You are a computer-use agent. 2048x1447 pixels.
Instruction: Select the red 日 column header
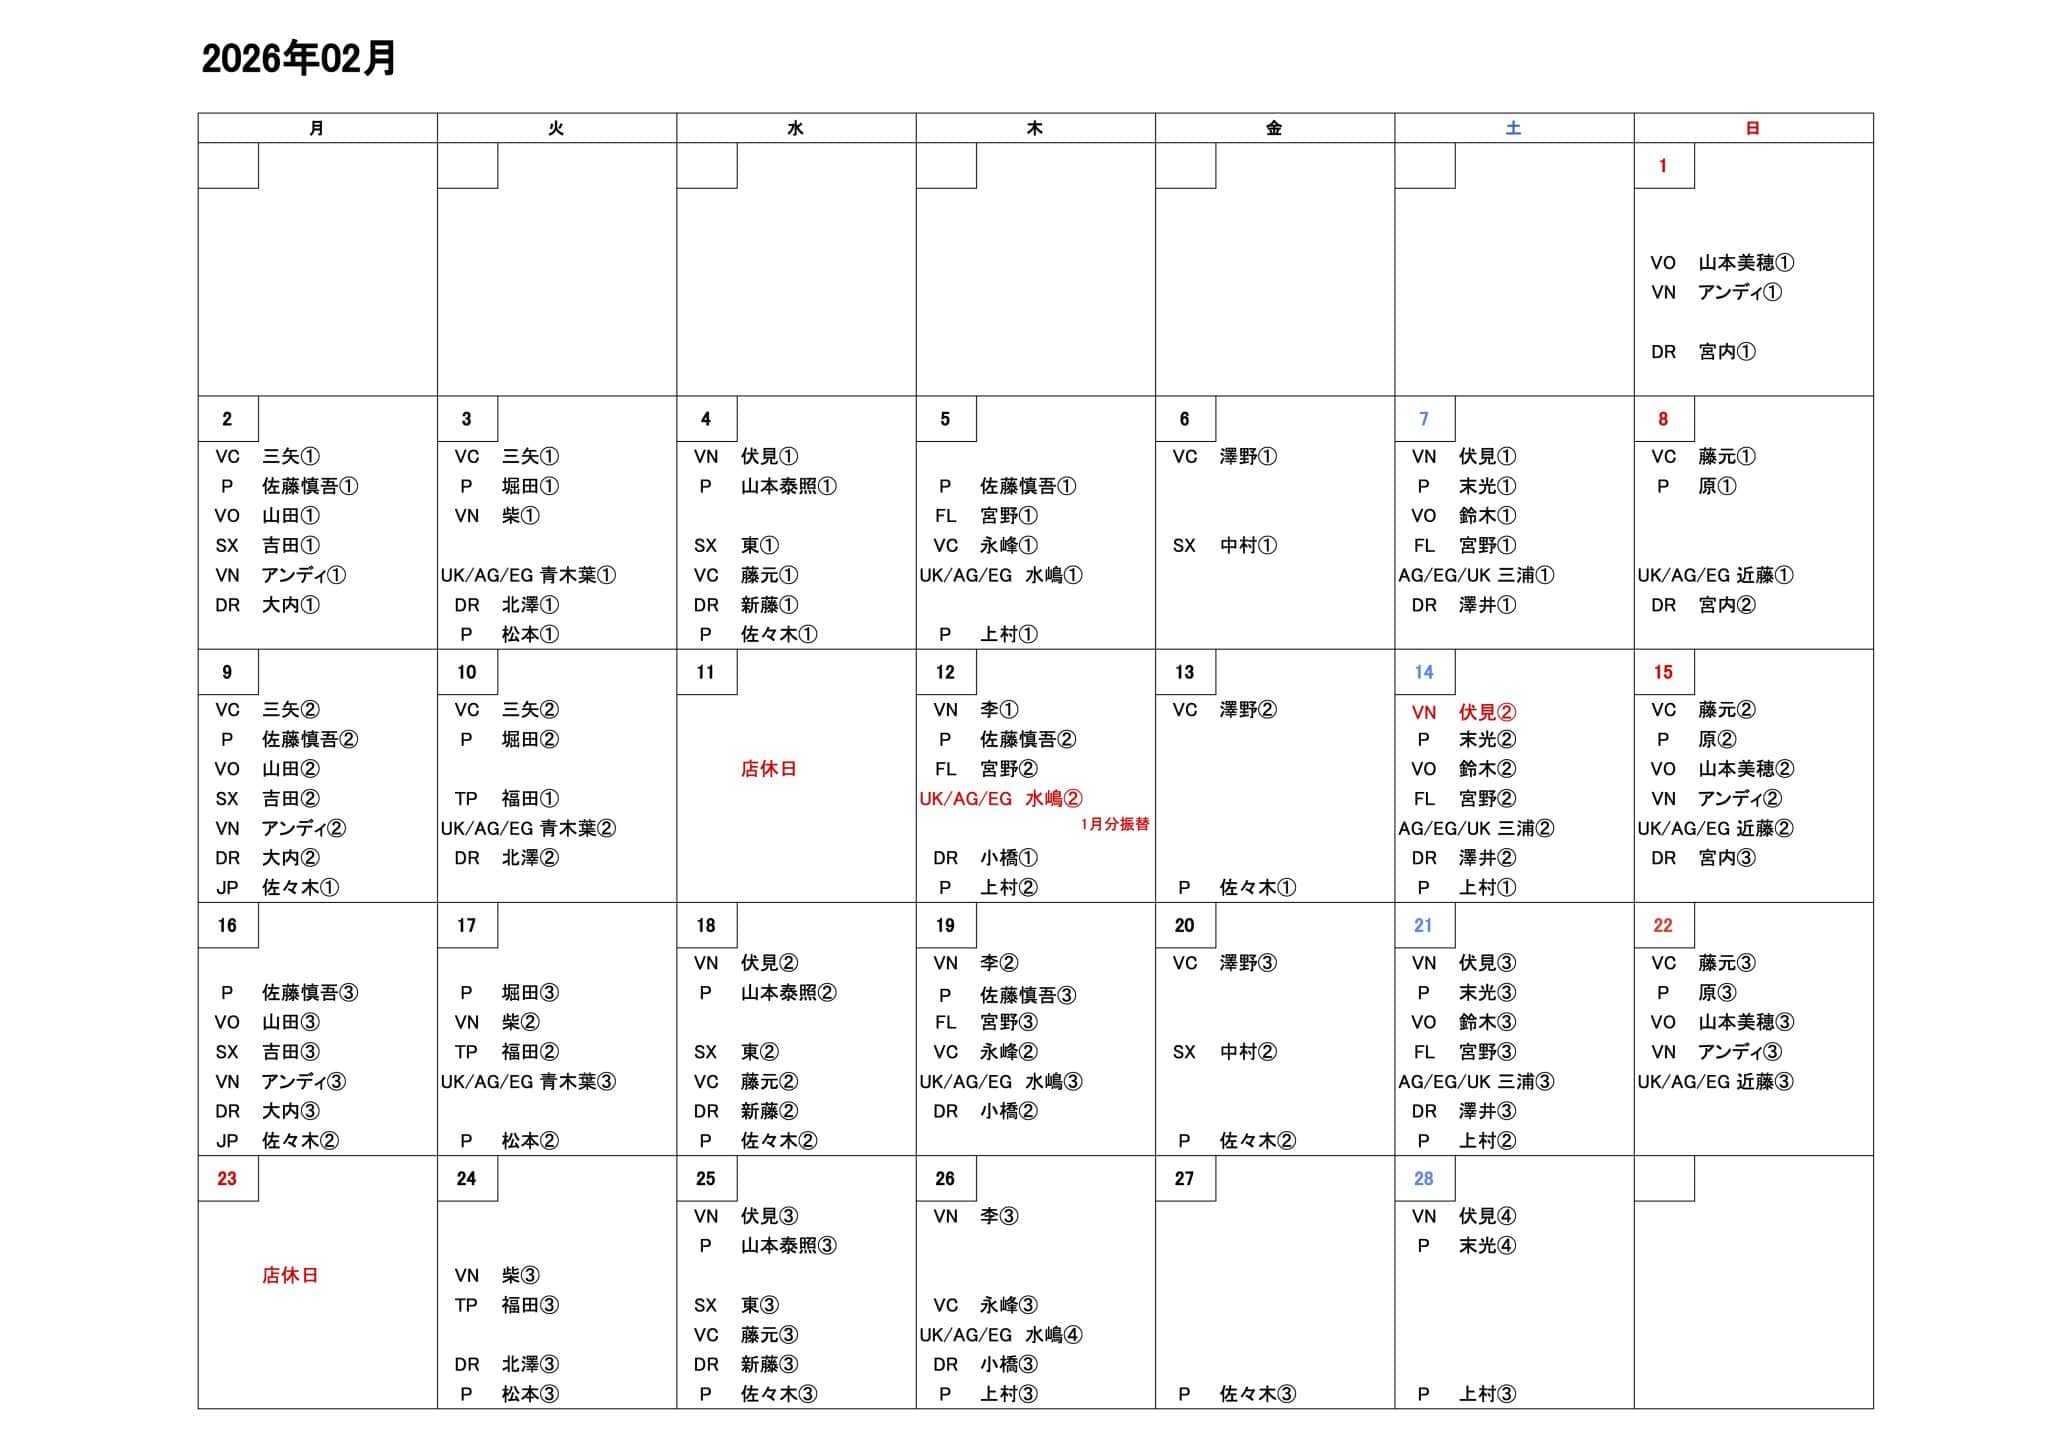pyautogui.click(x=1752, y=128)
